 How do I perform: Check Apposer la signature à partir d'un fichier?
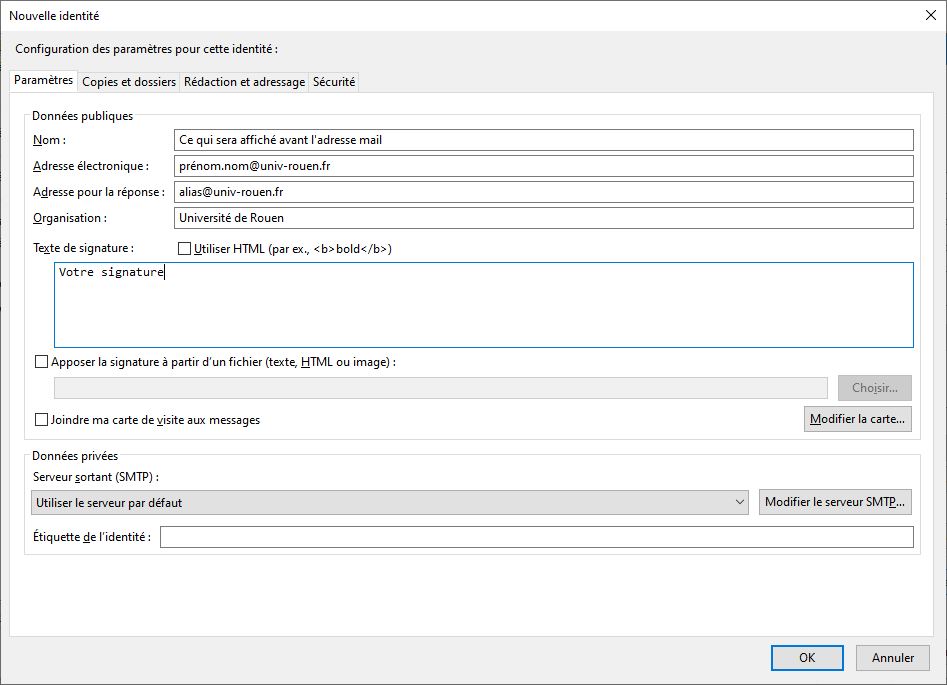[41, 362]
